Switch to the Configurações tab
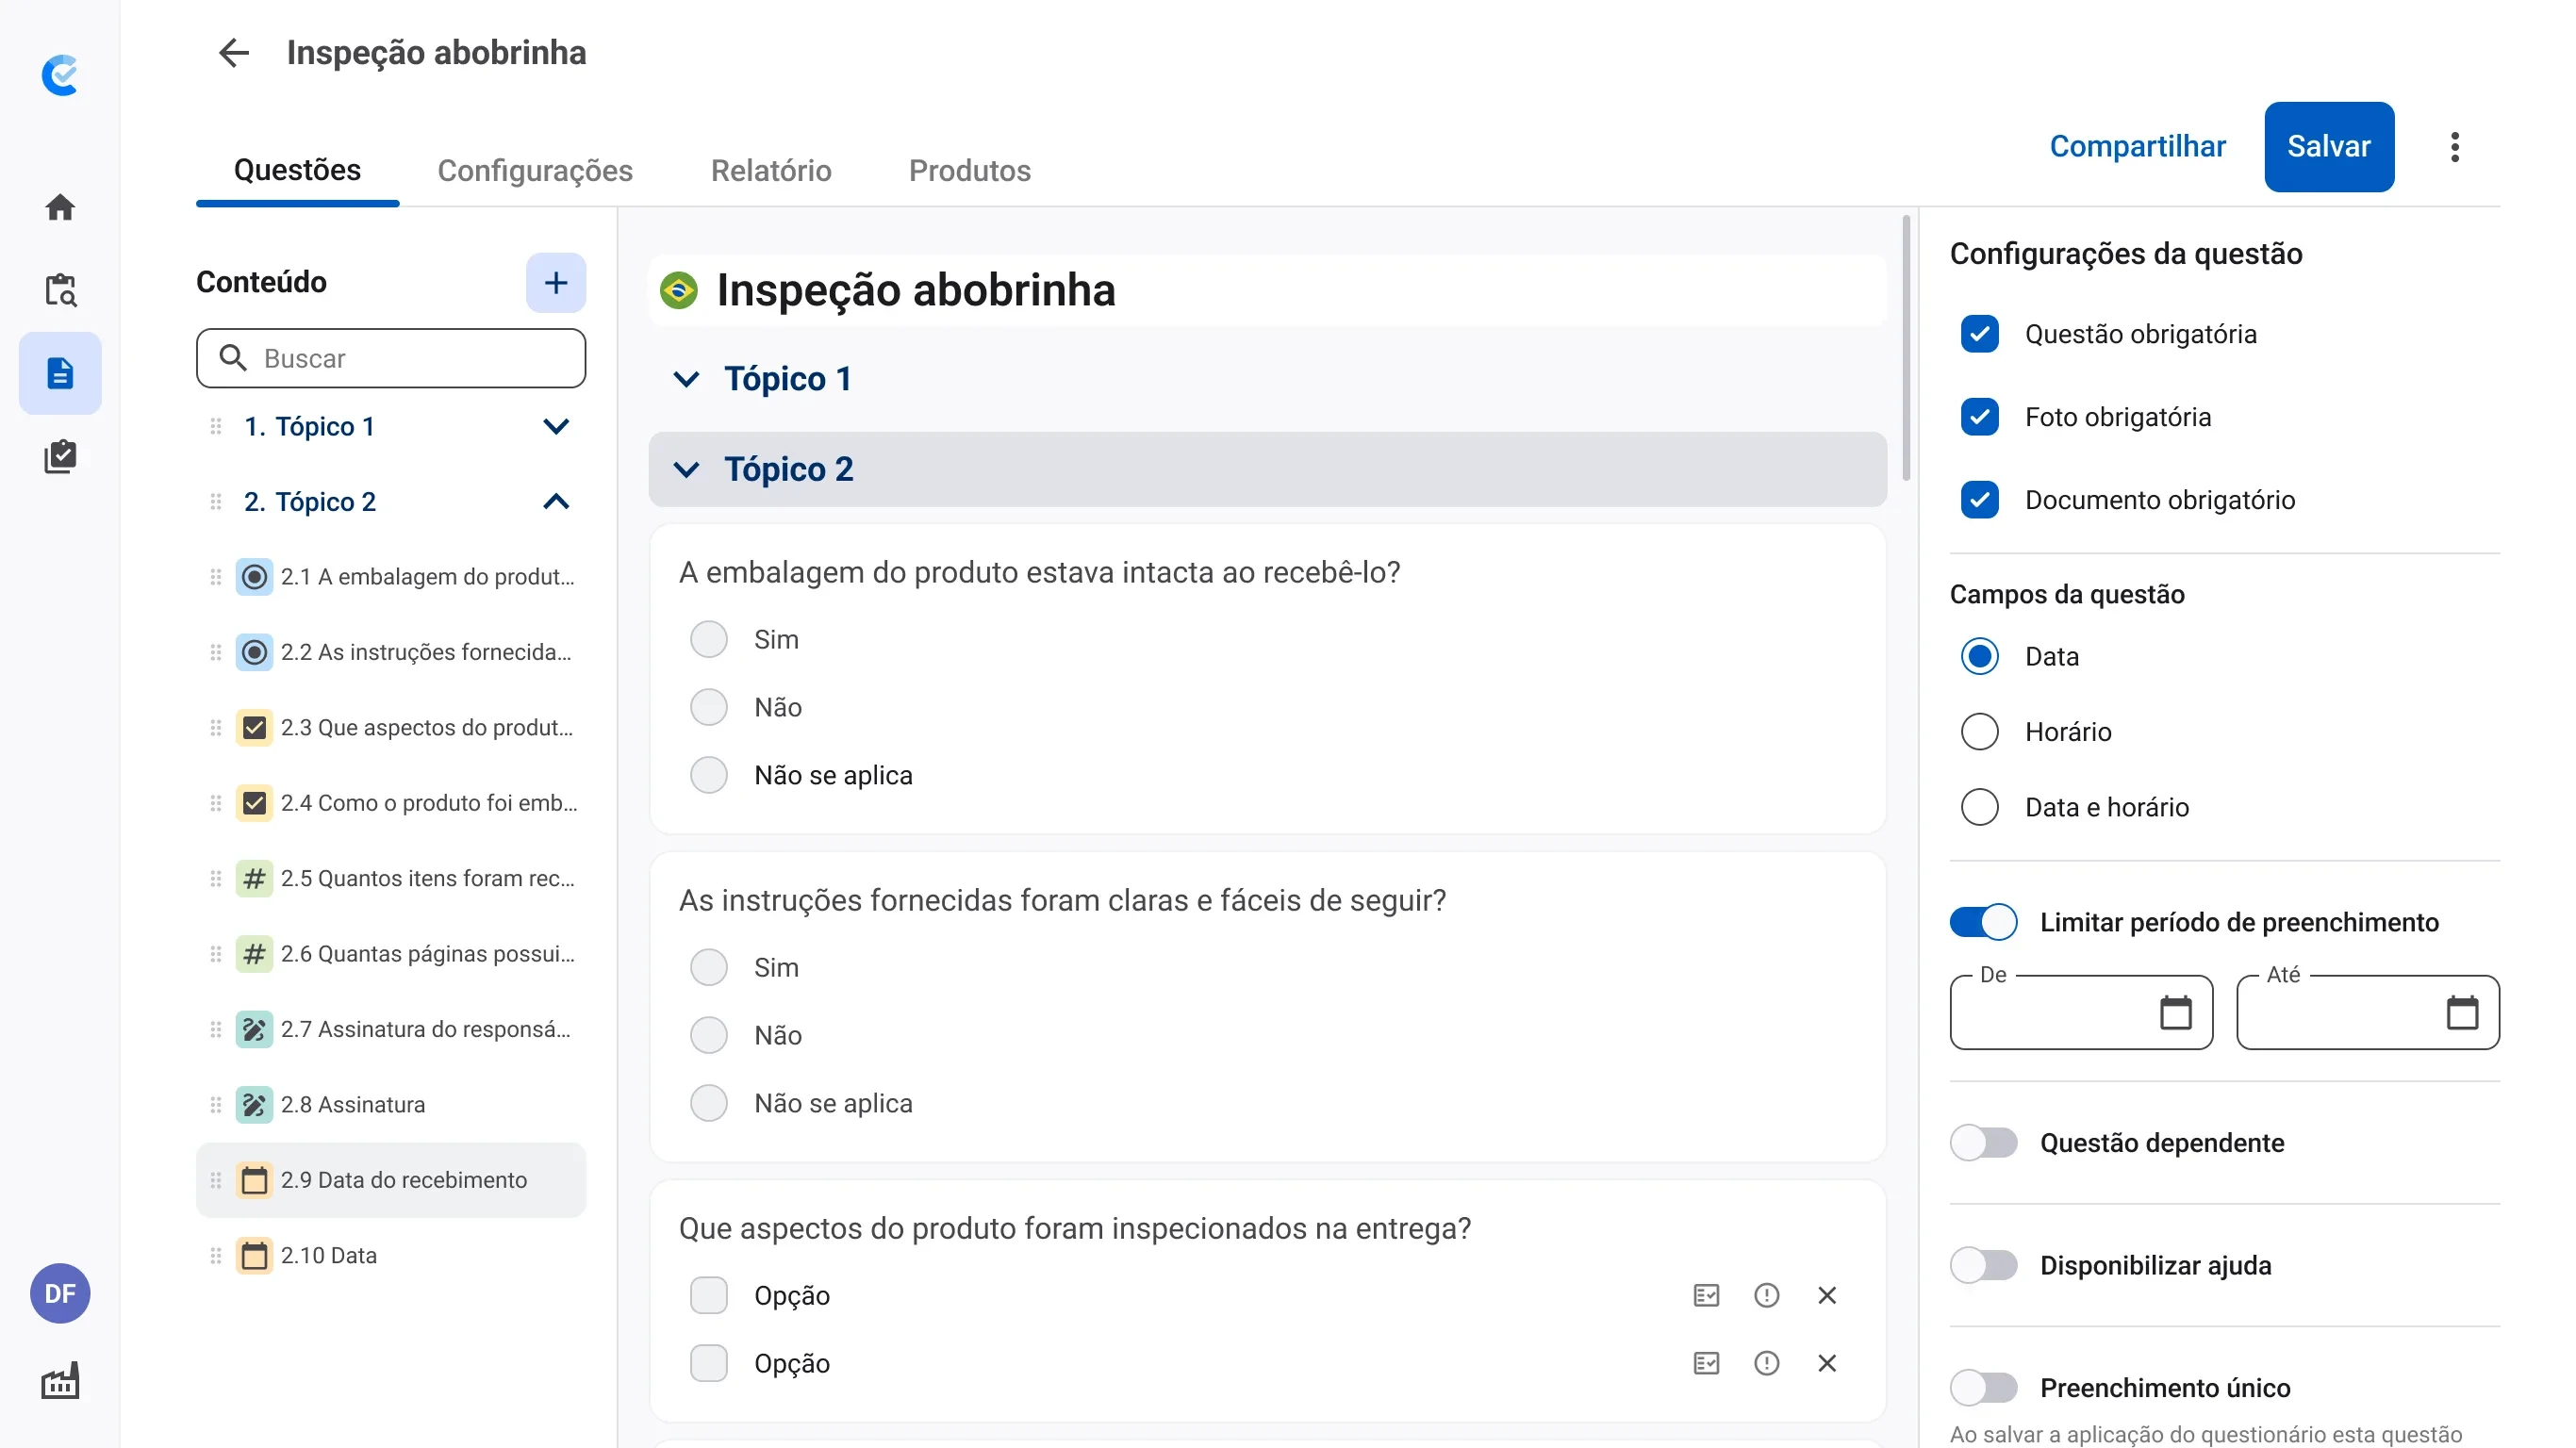Viewport: 2576px width, 1448px height. (536, 170)
